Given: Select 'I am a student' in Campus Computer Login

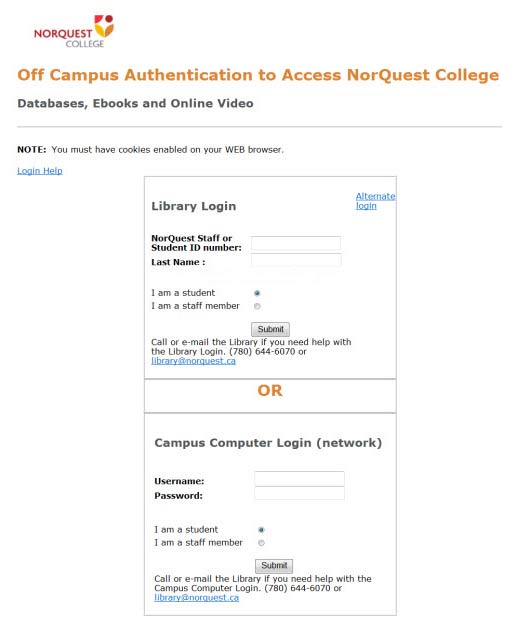Looking at the screenshot, I should point(261,530).
